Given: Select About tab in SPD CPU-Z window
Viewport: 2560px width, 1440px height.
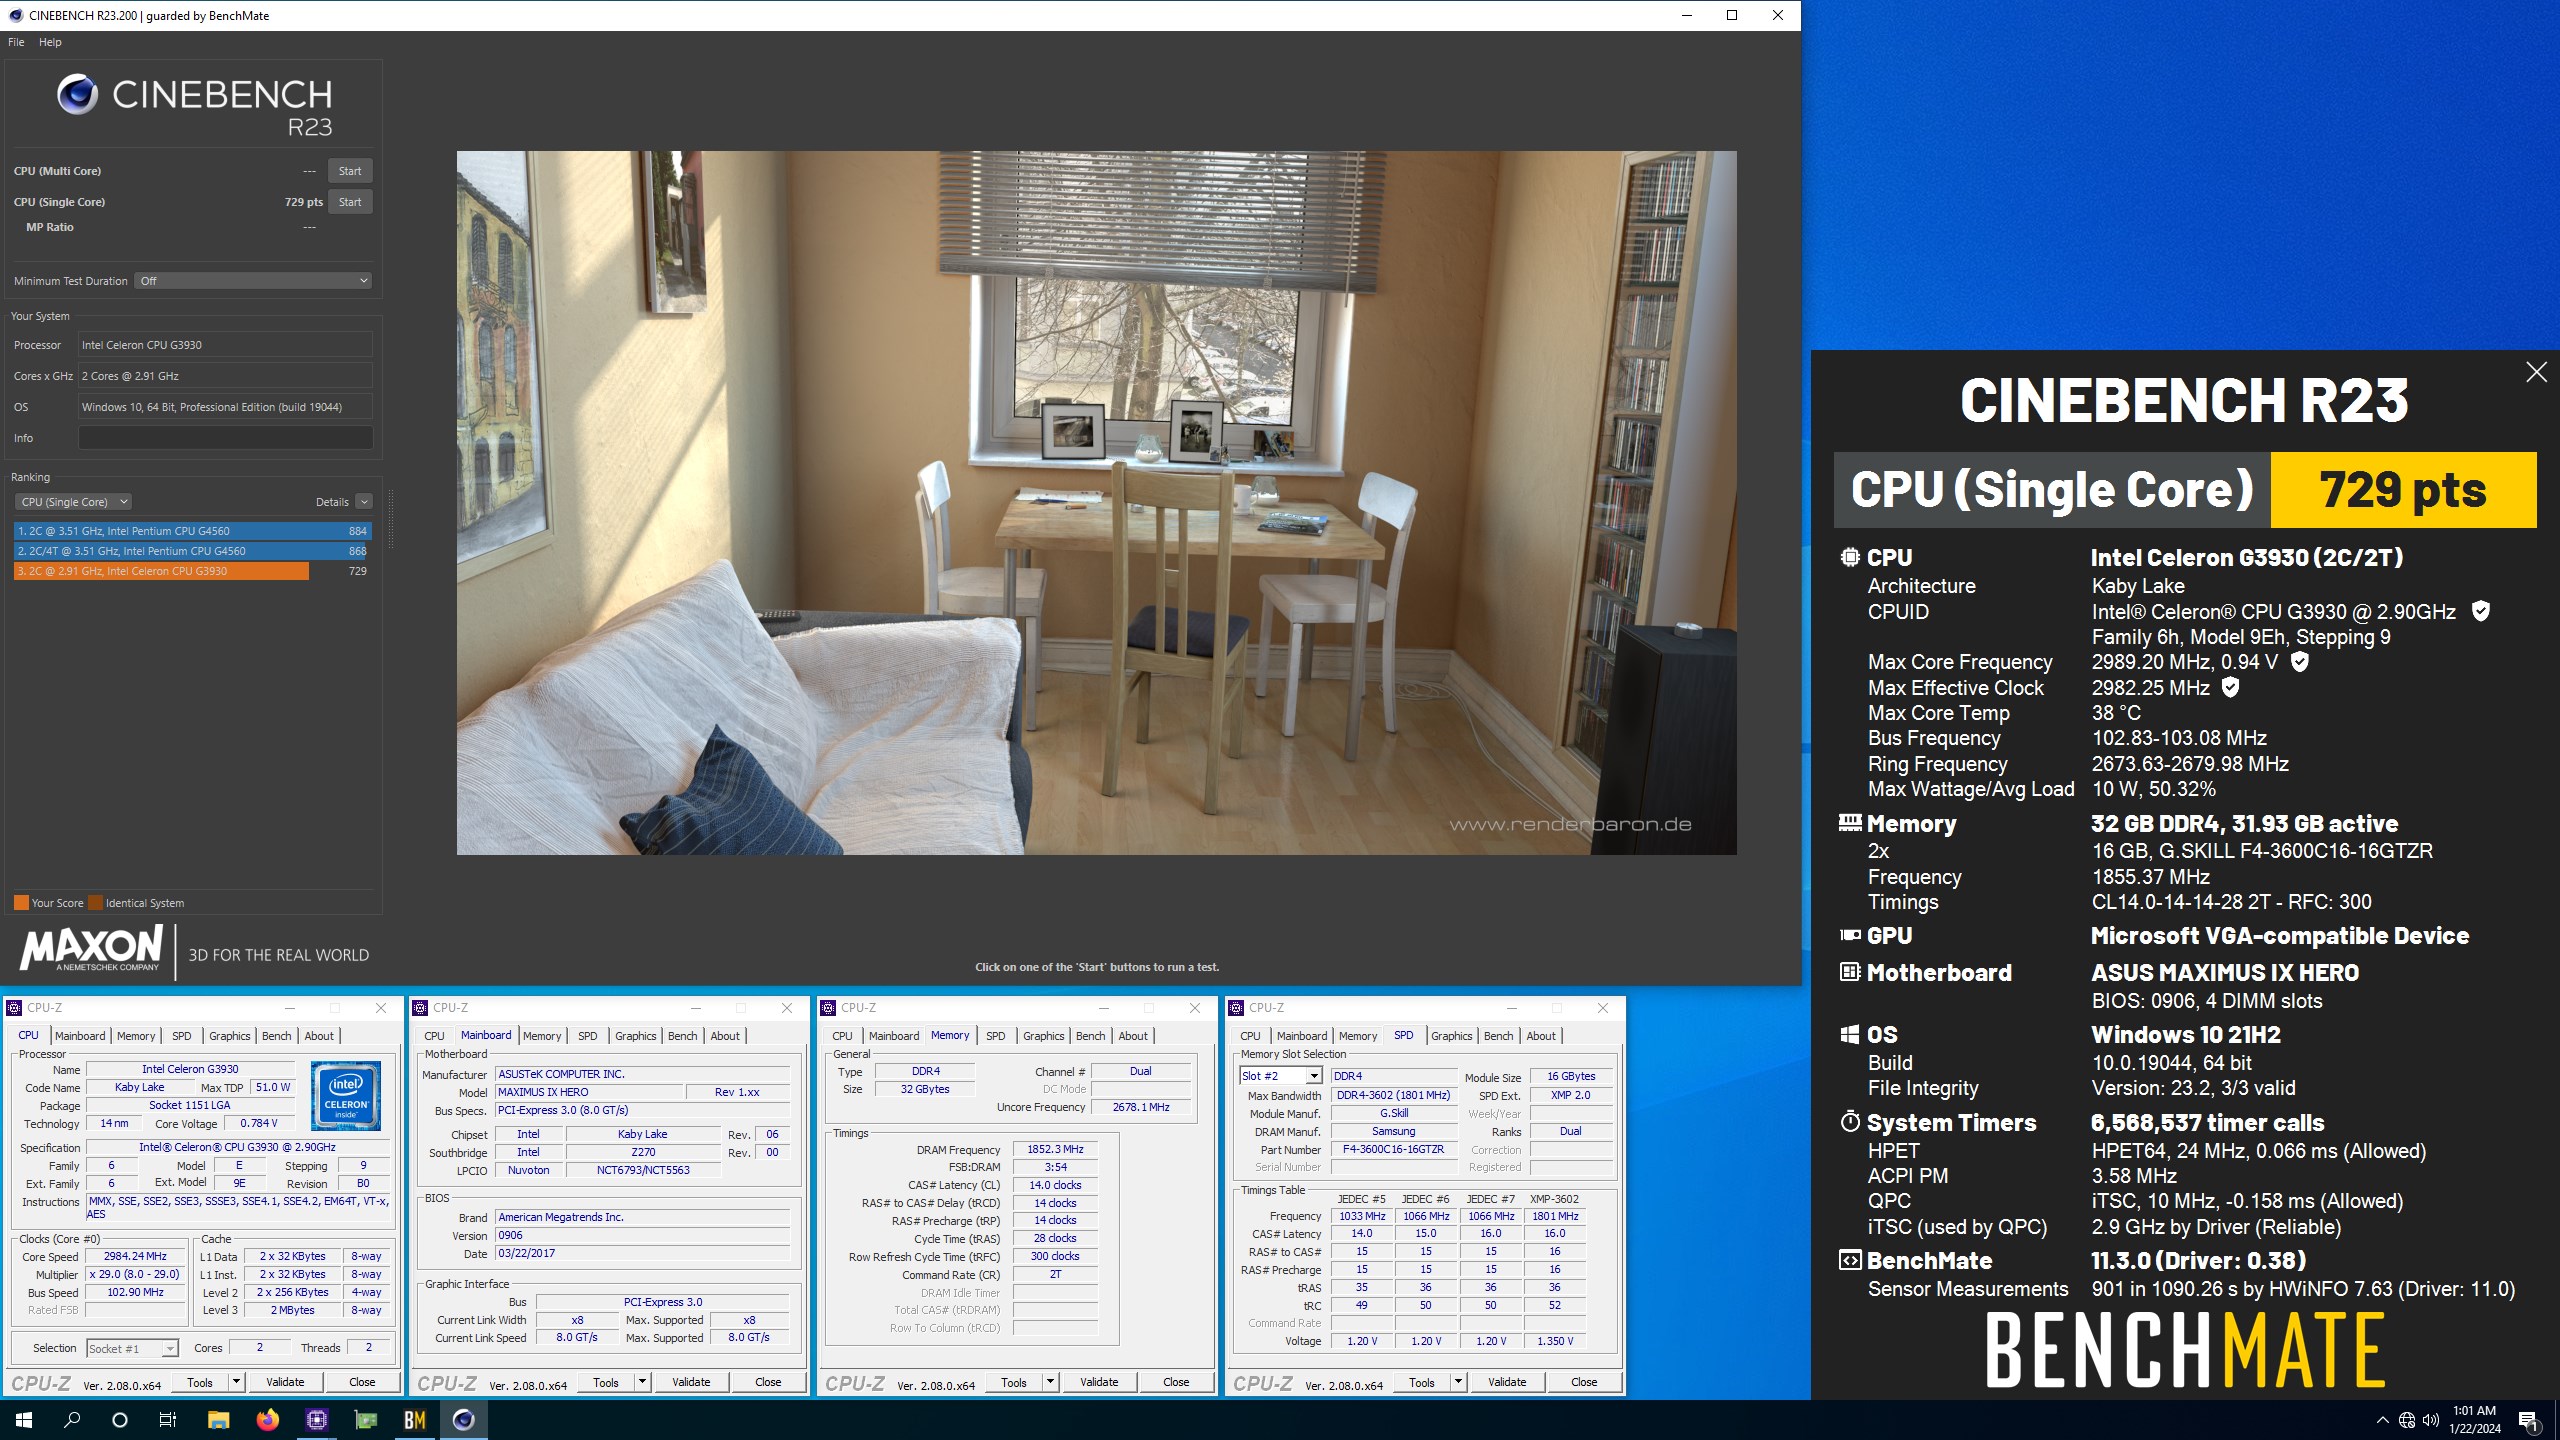Looking at the screenshot, I should coord(1541,1036).
